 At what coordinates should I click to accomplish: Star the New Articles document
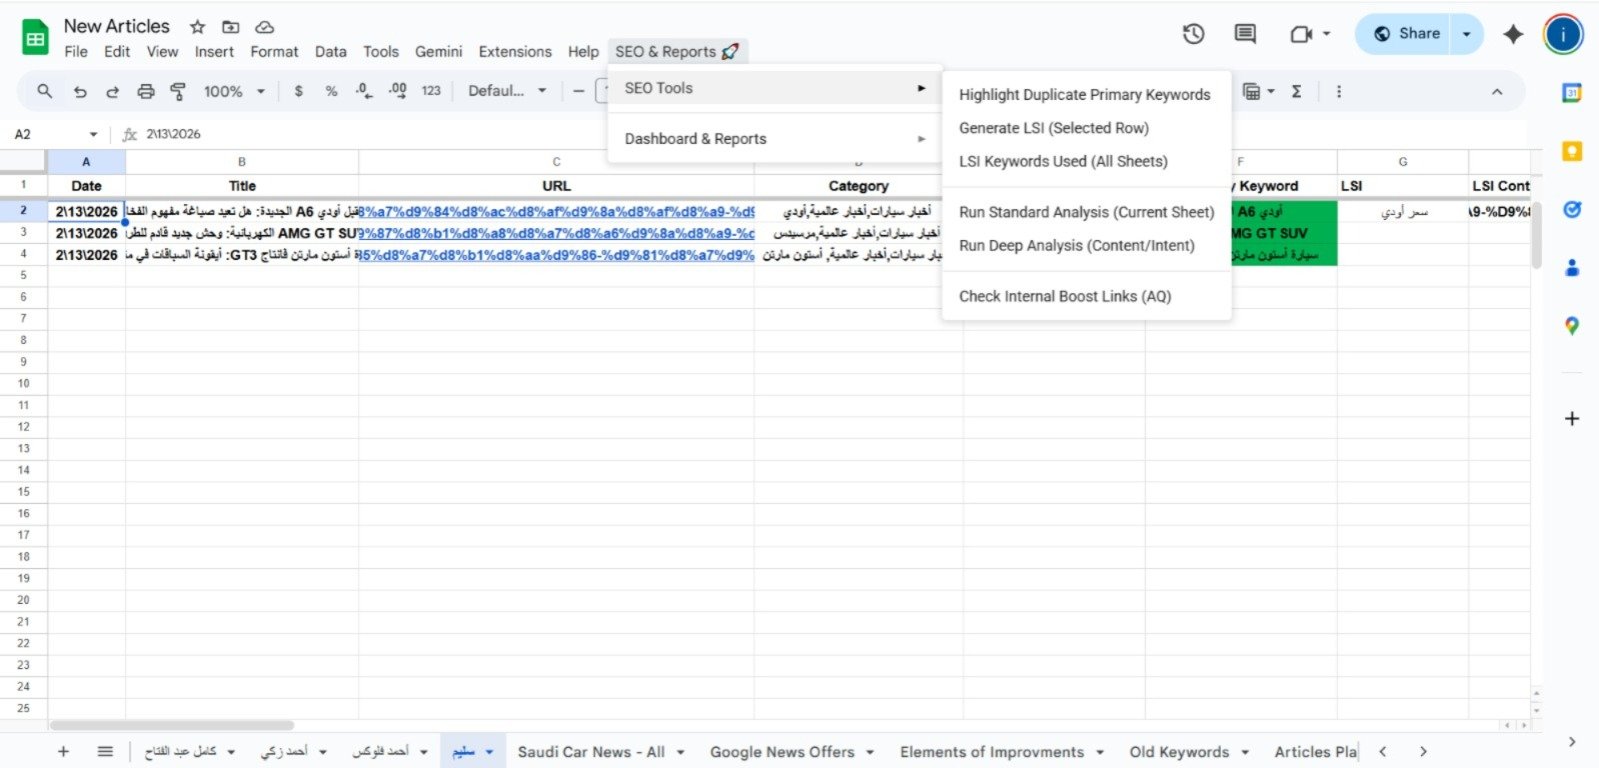(x=198, y=27)
